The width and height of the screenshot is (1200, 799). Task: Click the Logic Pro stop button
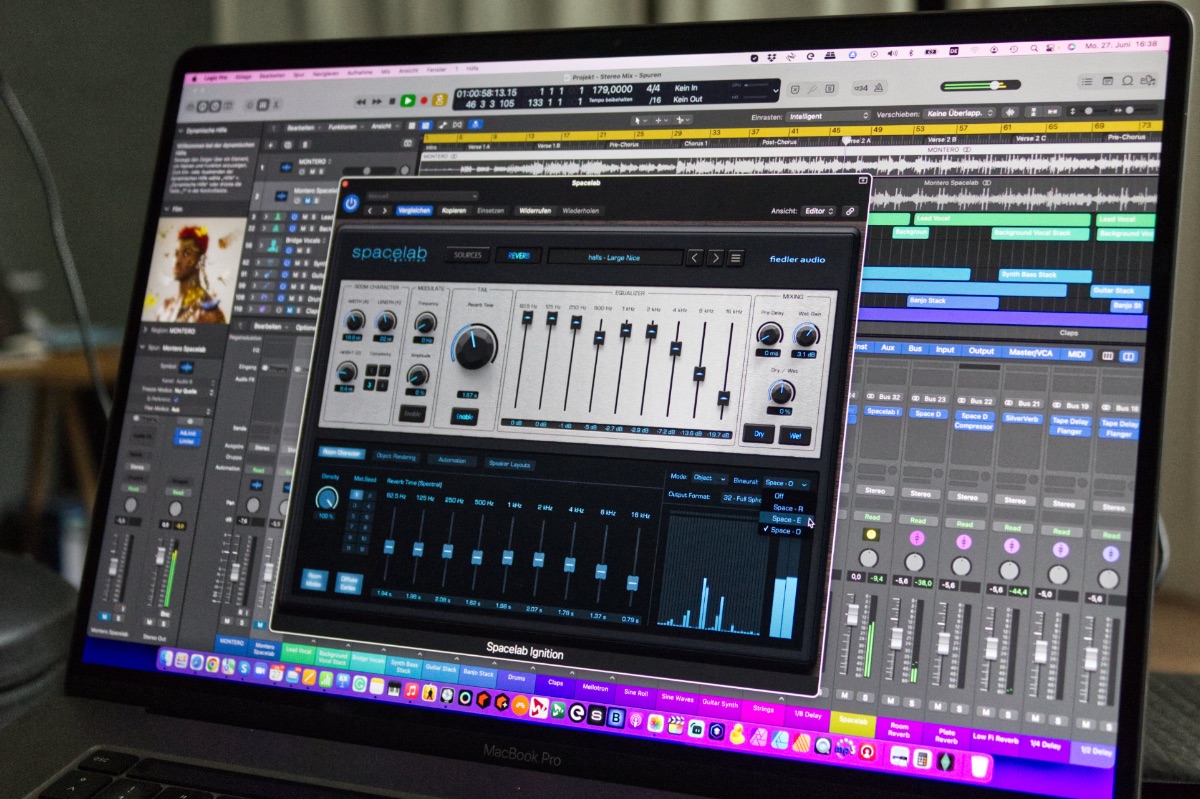pos(392,101)
